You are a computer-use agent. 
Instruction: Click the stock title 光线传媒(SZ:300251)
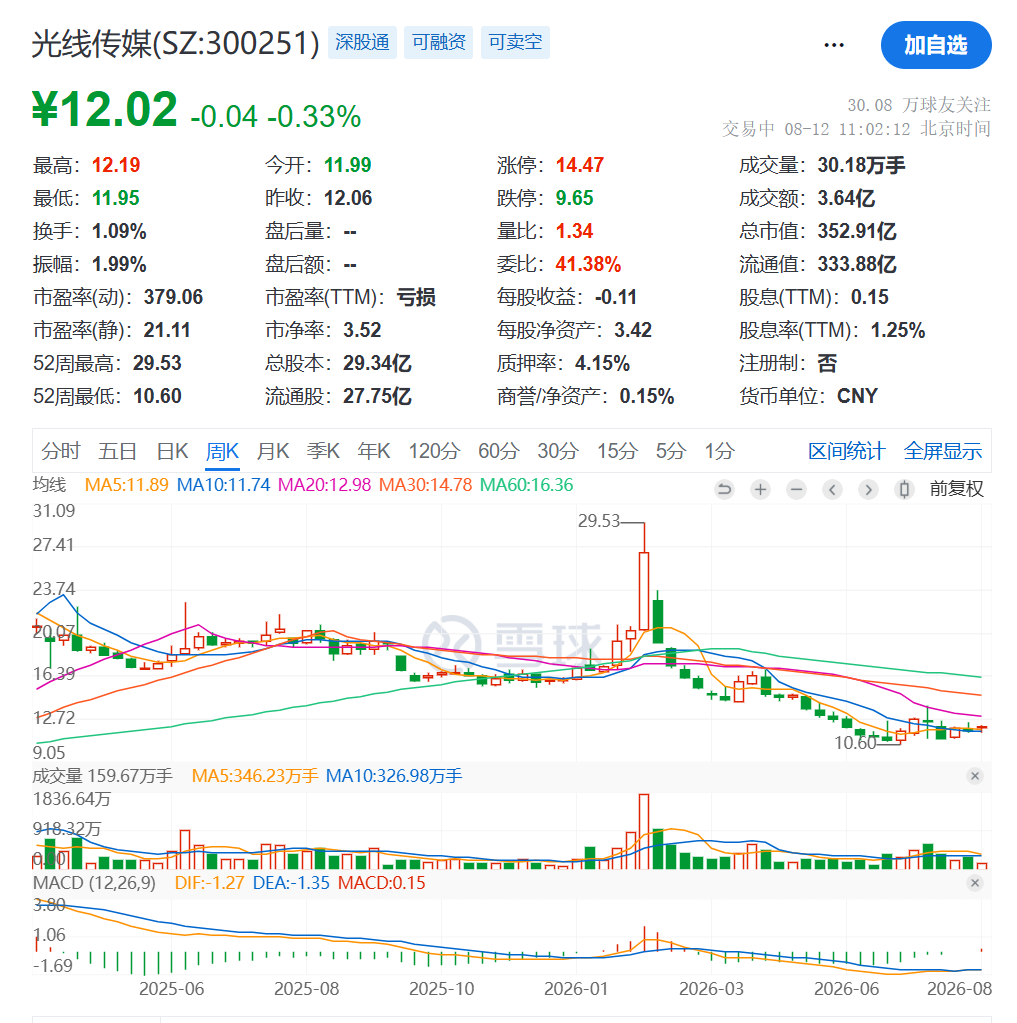tap(175, 44)
